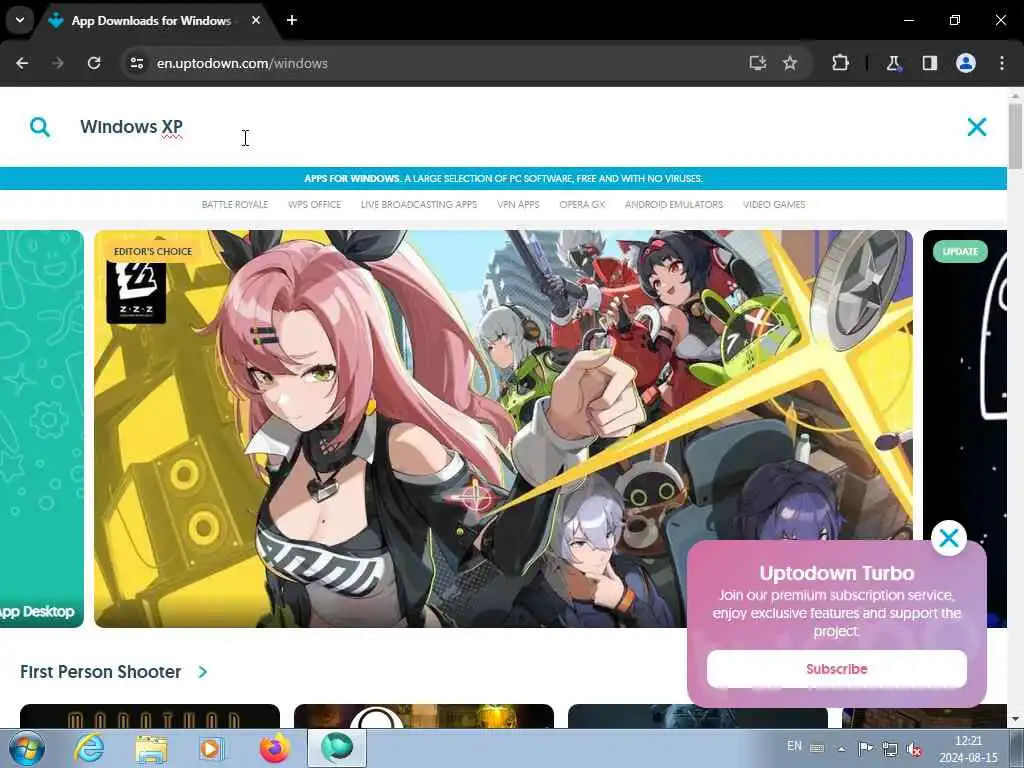This screenshot has height=768, width=1024.
Task: Close the Uptodown search bar
Action: pyautogui.click(x=976, y=127)
